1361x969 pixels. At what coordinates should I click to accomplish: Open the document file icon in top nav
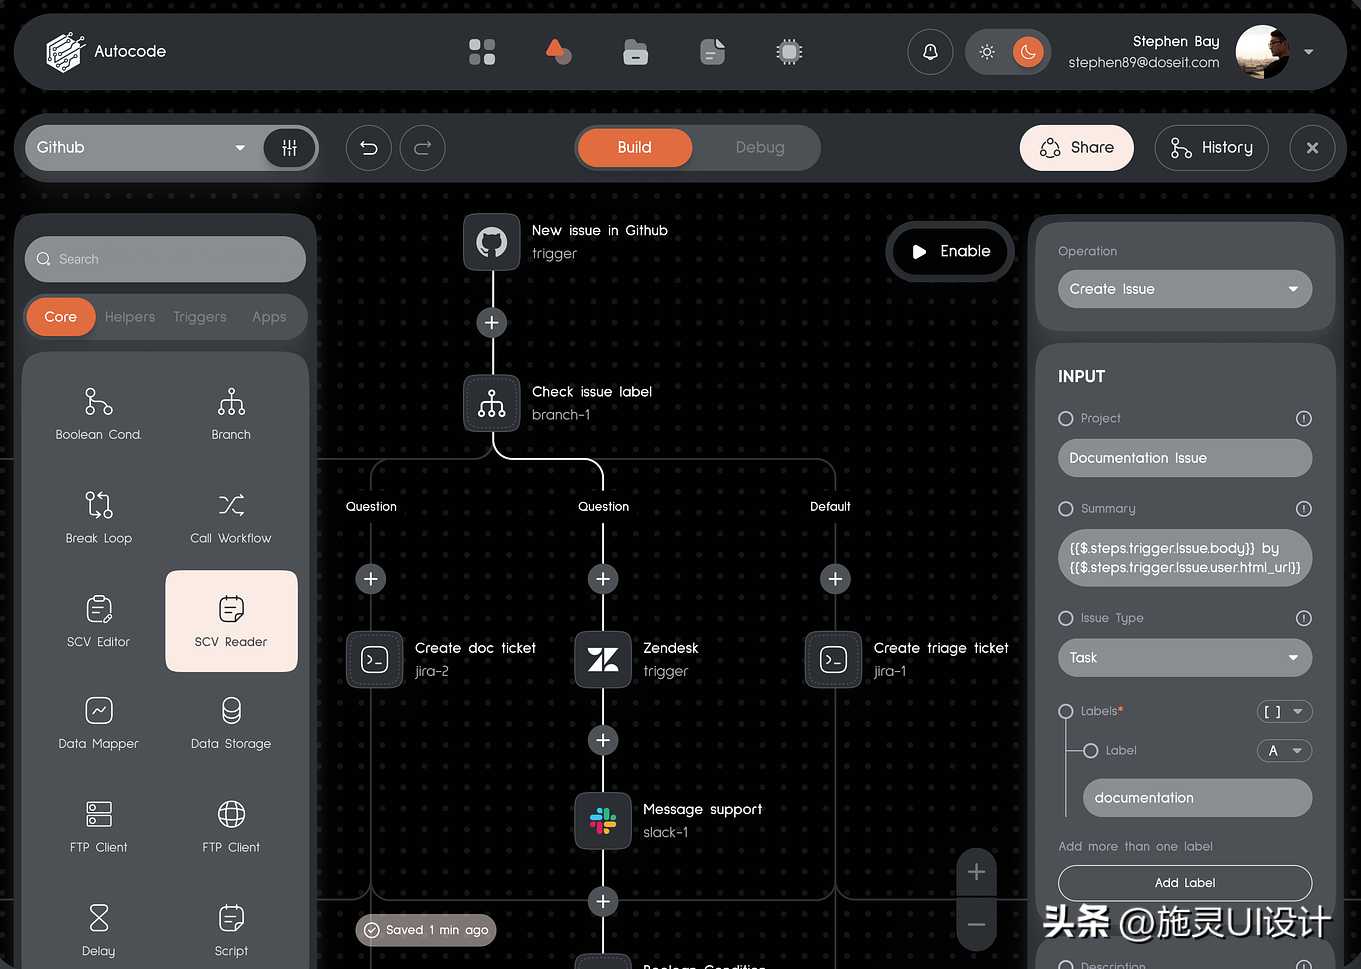(x=712, y=52)
